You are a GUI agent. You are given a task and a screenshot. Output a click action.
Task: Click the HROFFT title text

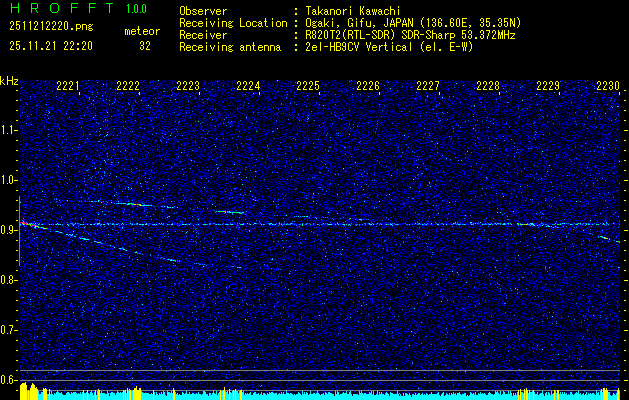(x=55, y=9)
